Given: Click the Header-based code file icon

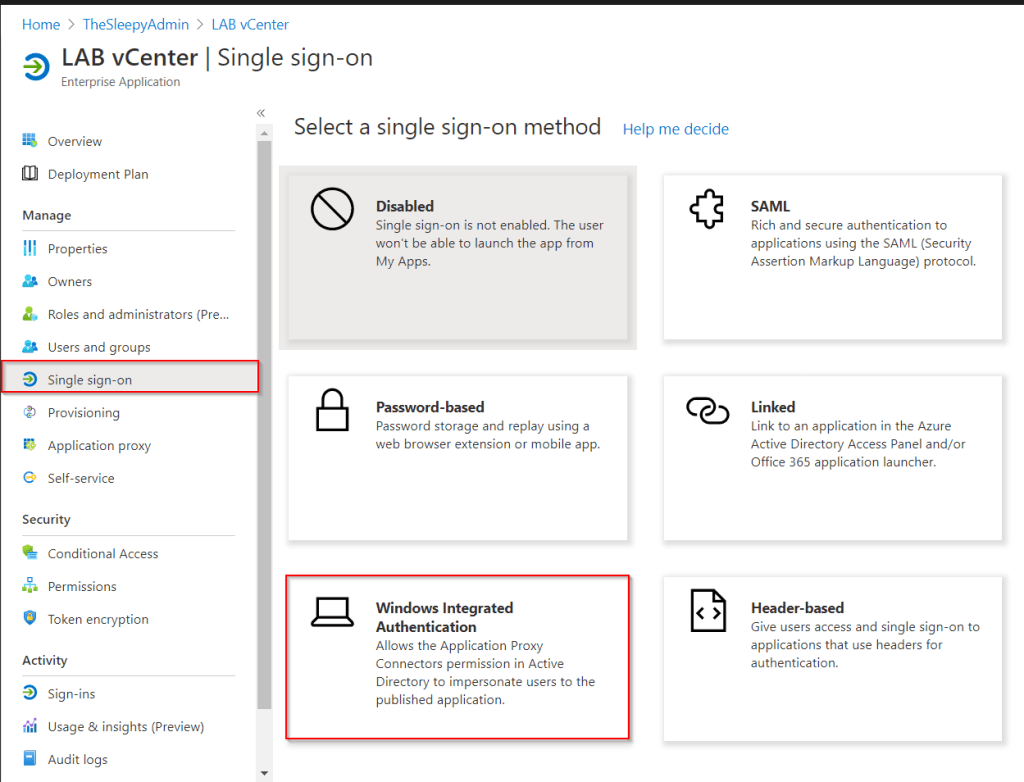Looking at the screenshot, I should (707, 610).
